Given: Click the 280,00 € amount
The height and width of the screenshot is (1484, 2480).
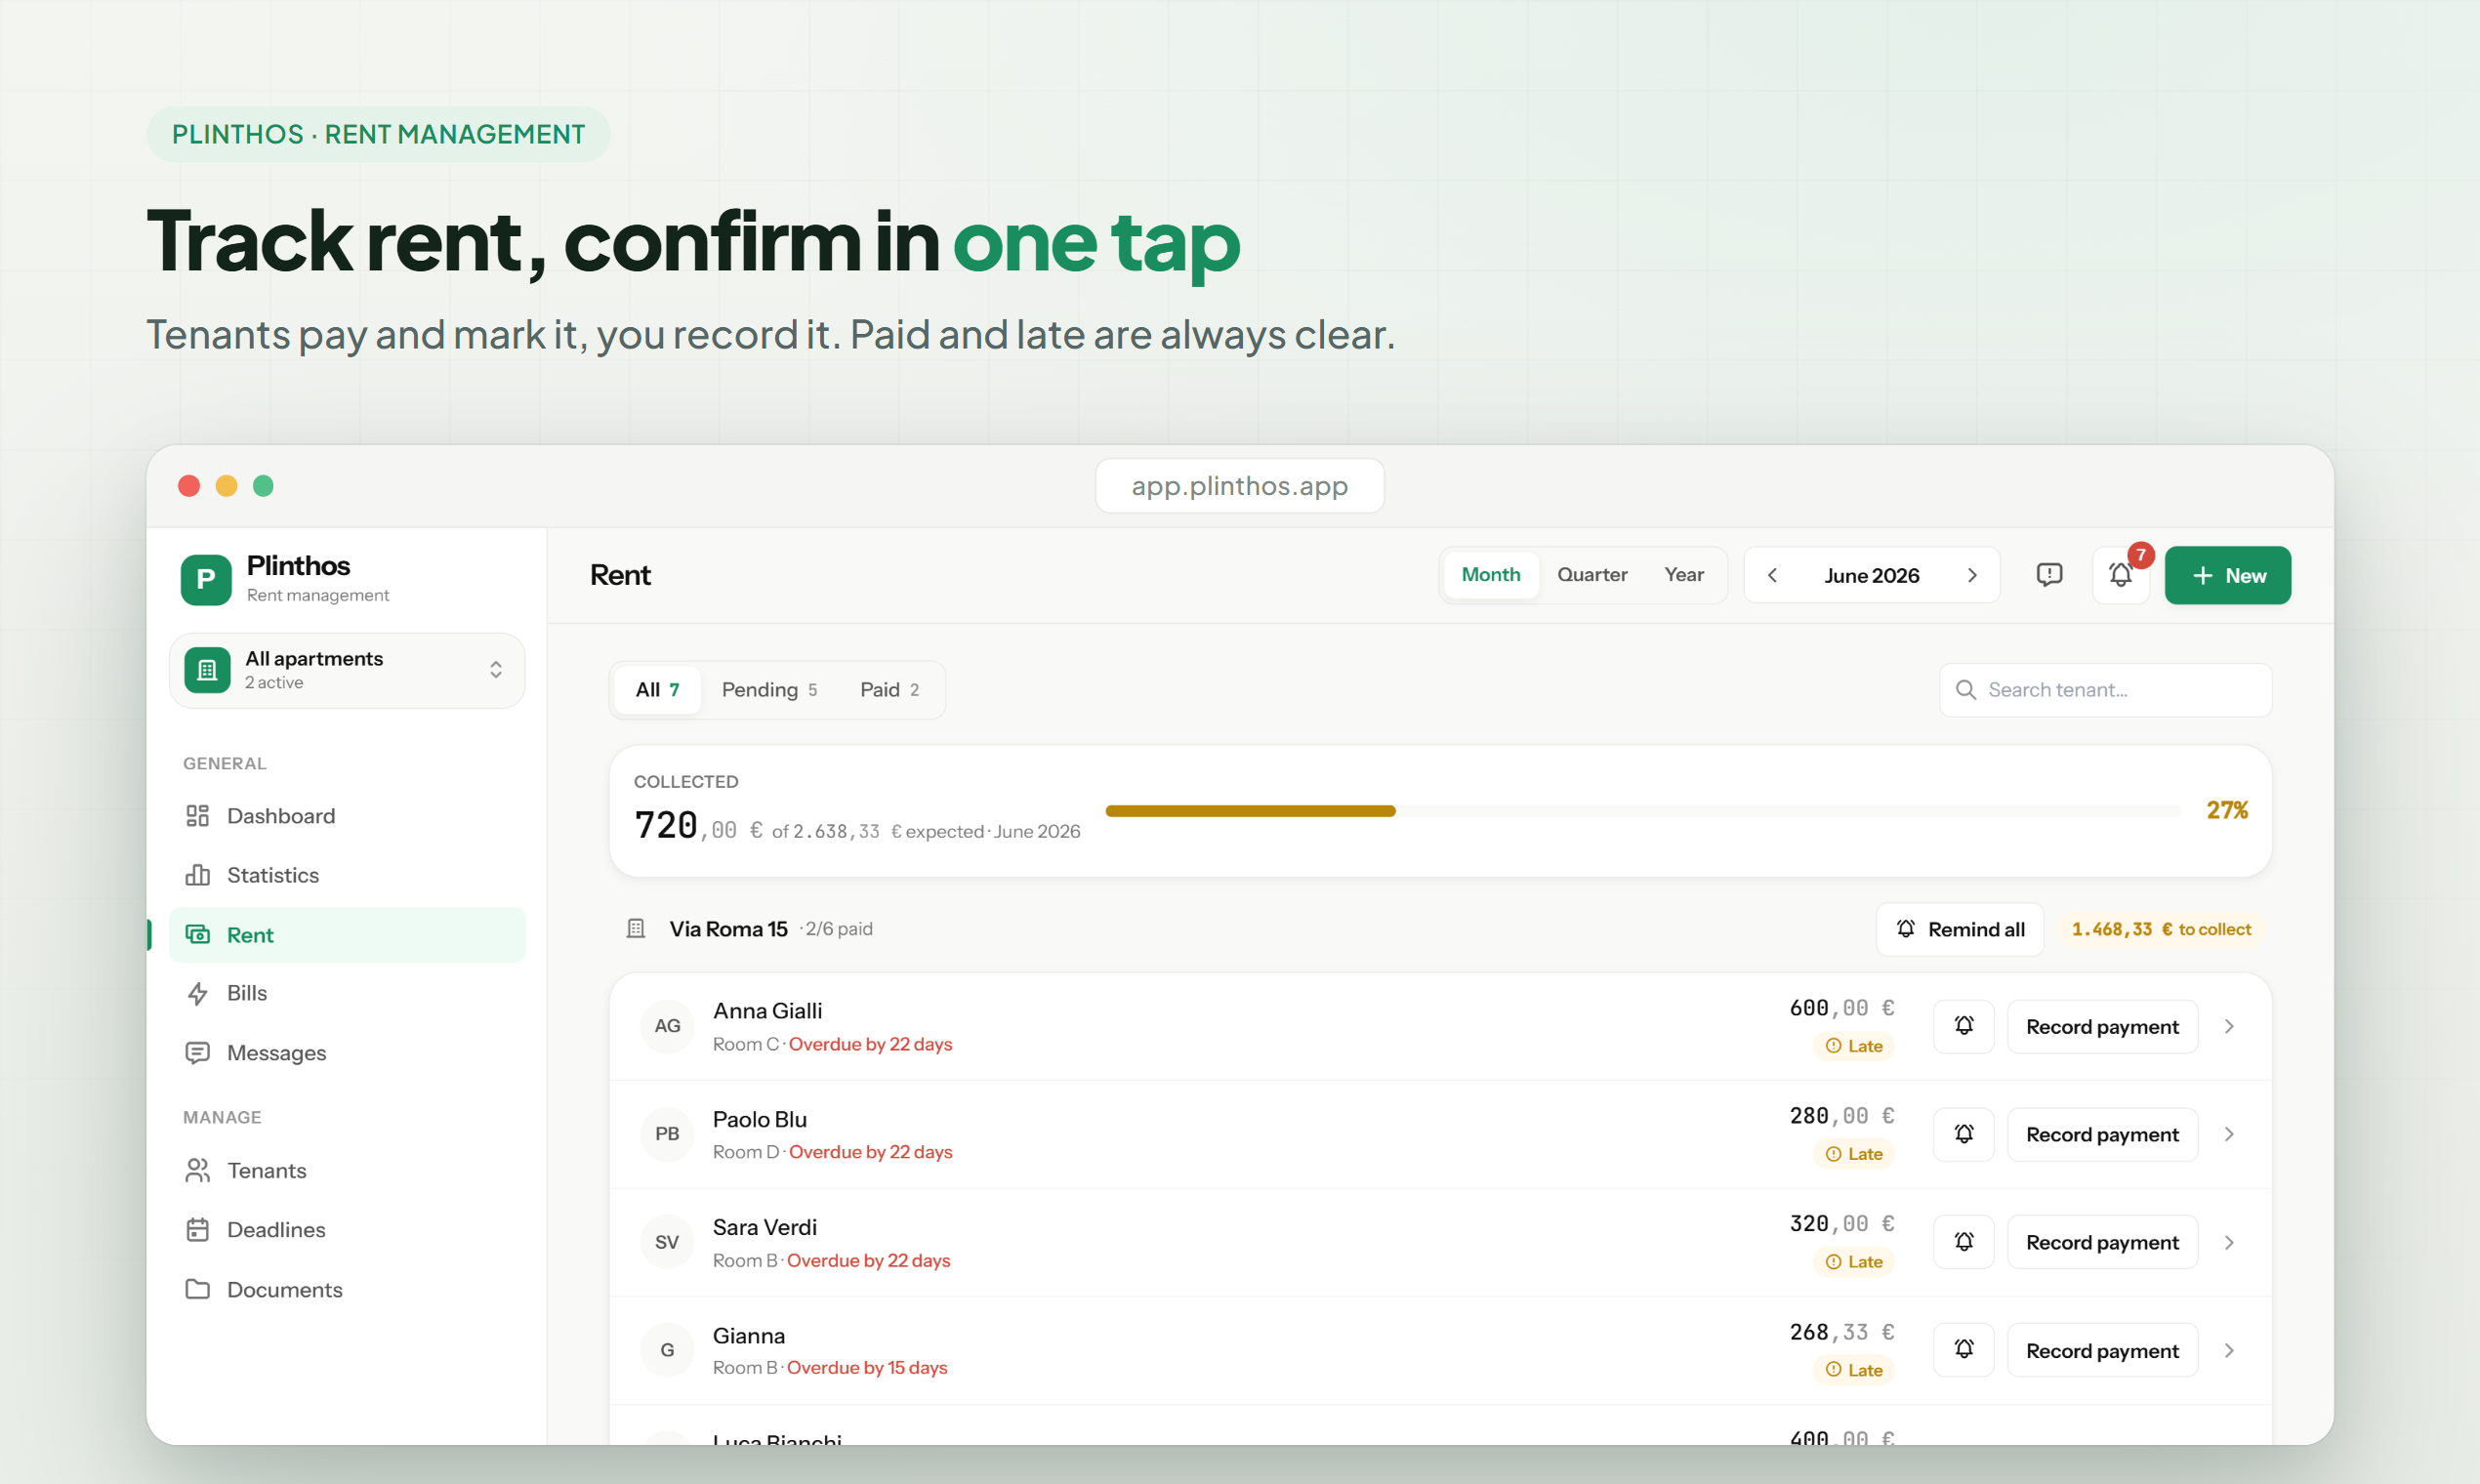Looking at the screenshot, I should pos(1841,1116).
